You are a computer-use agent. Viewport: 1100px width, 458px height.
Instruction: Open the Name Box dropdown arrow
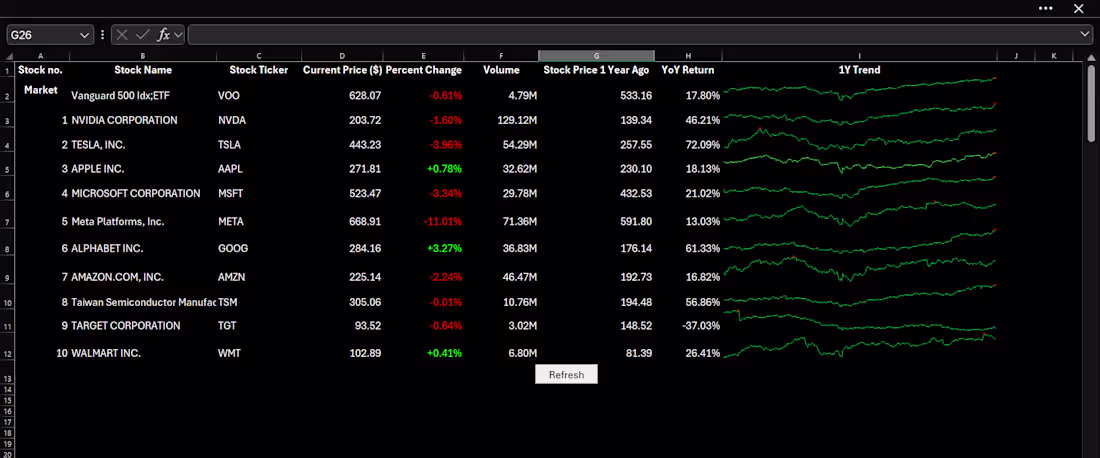tap(85, 34)
